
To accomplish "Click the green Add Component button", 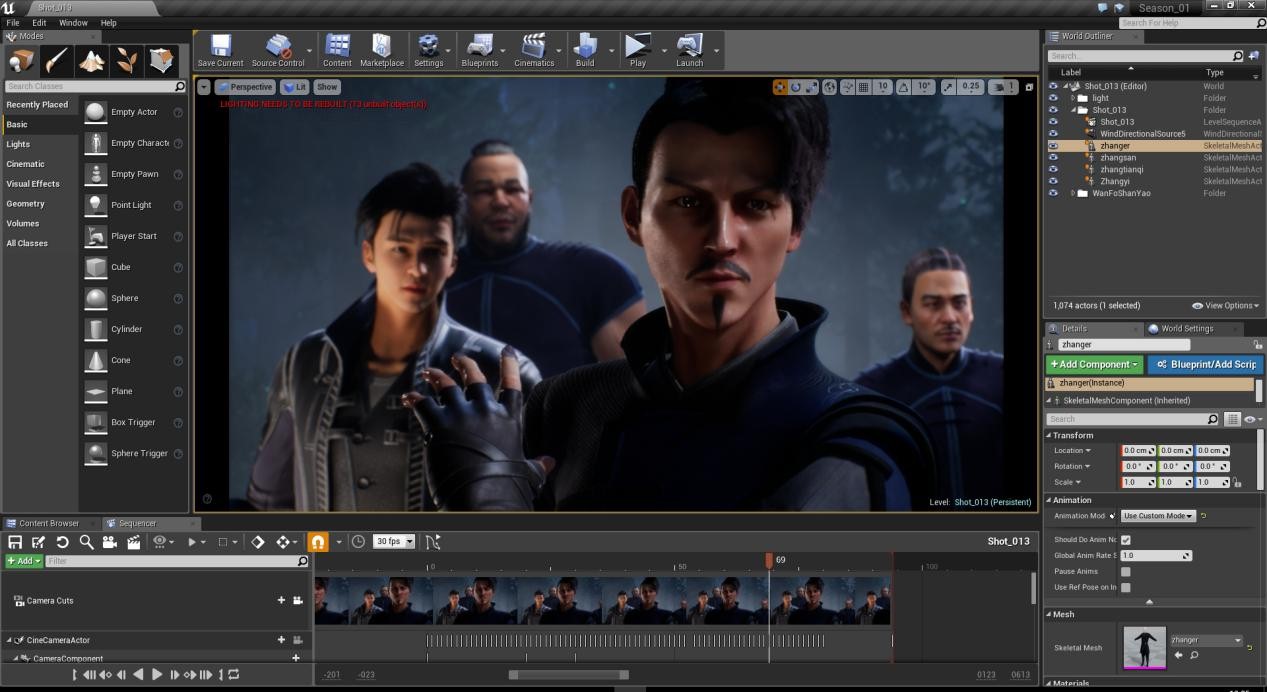I will pos(1094,364).
